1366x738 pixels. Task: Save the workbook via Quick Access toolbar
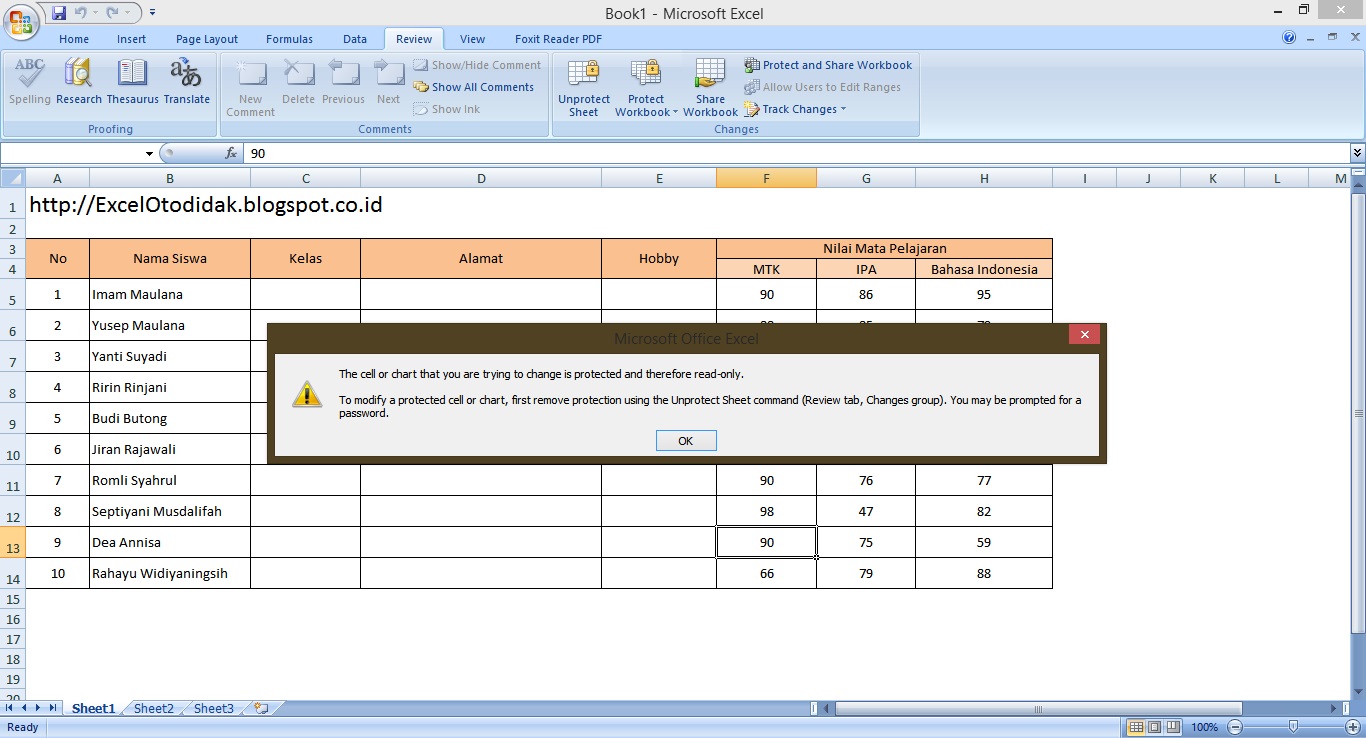[59, 13]
